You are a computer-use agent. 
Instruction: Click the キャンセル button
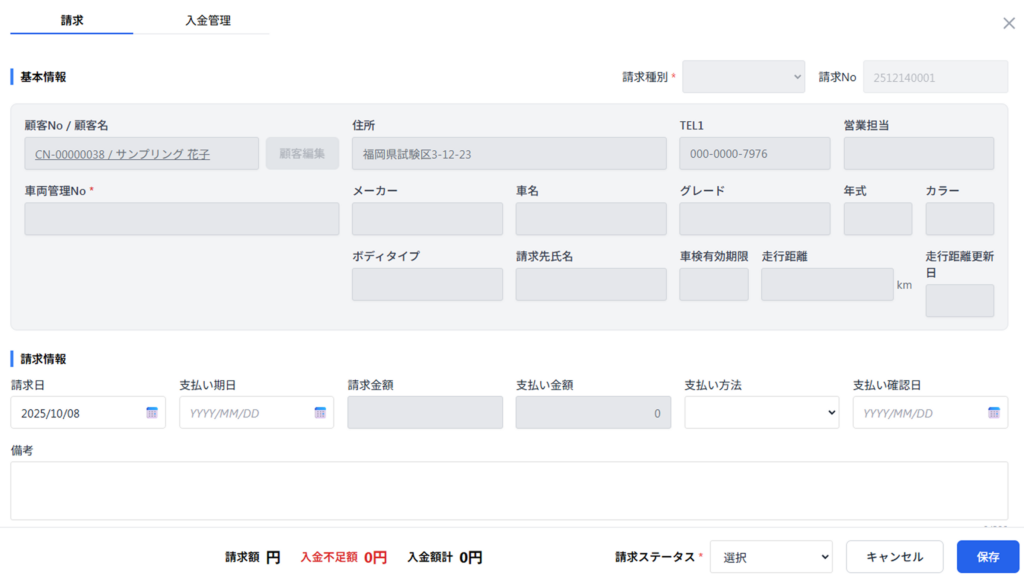(894, 557)
